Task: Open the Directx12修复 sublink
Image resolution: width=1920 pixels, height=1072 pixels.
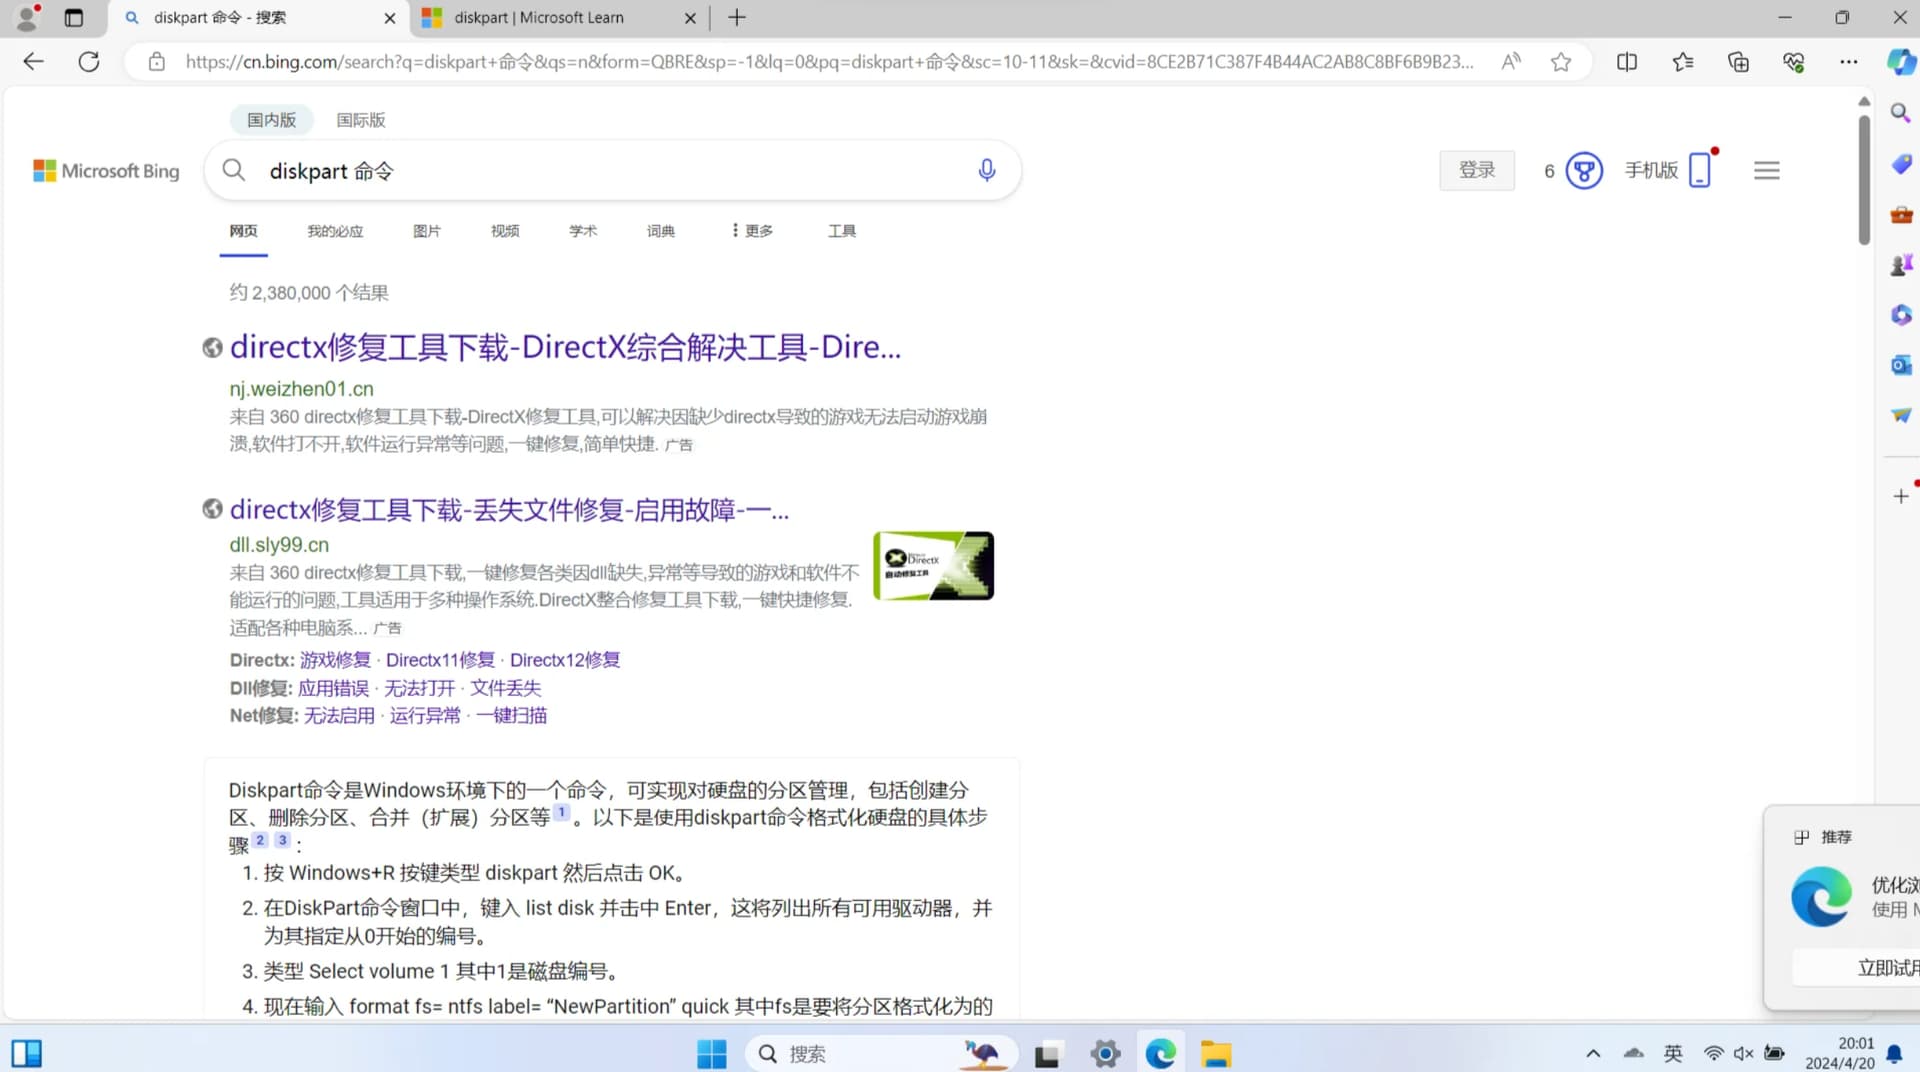Action: pos(565,660)
